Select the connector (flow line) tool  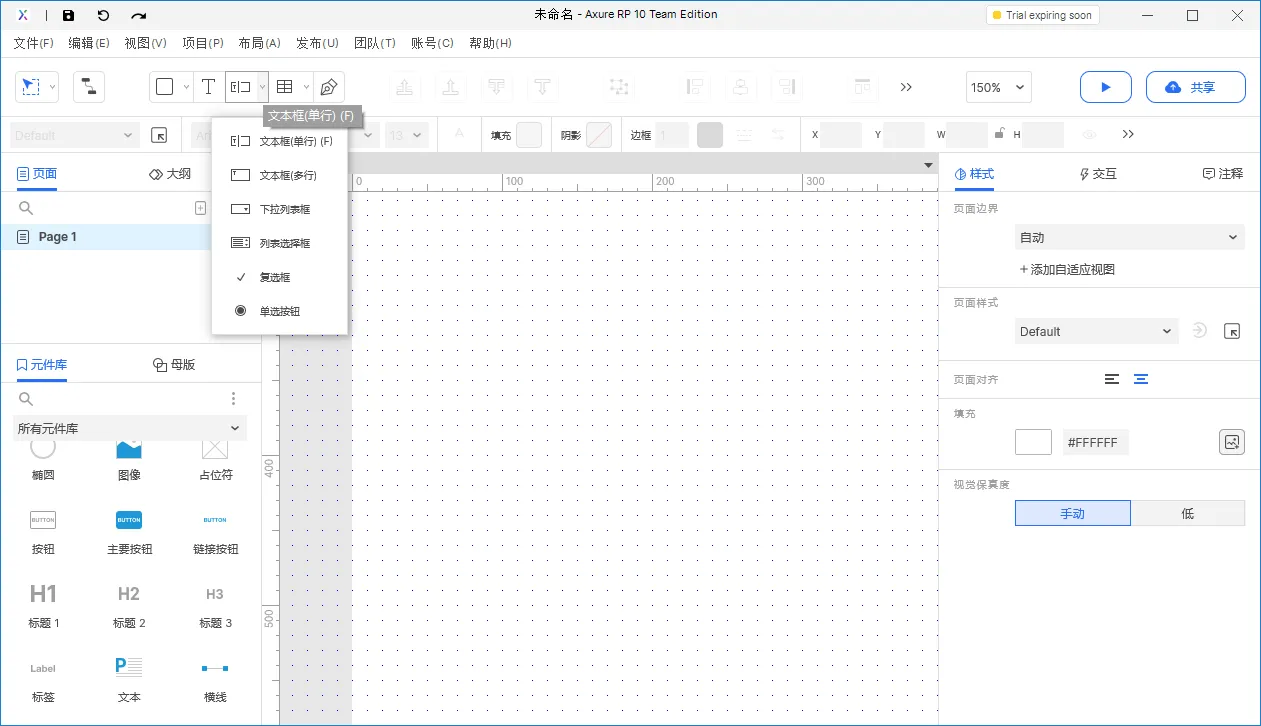click(88, 87)
